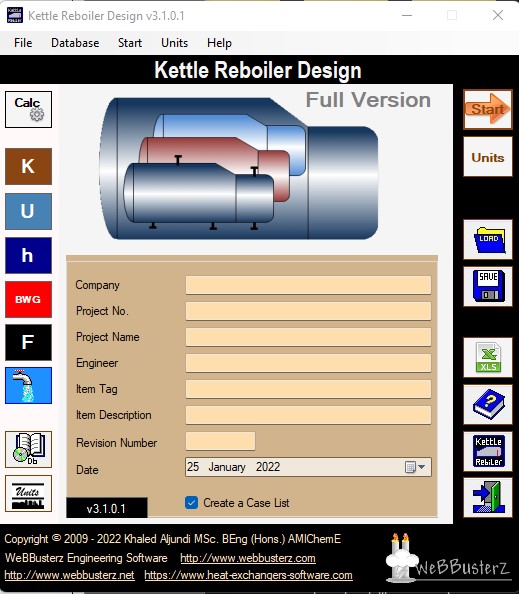Open the brown K thermal conductivity icon
Viewport: 519px width, 594px height.
(28, 166)
